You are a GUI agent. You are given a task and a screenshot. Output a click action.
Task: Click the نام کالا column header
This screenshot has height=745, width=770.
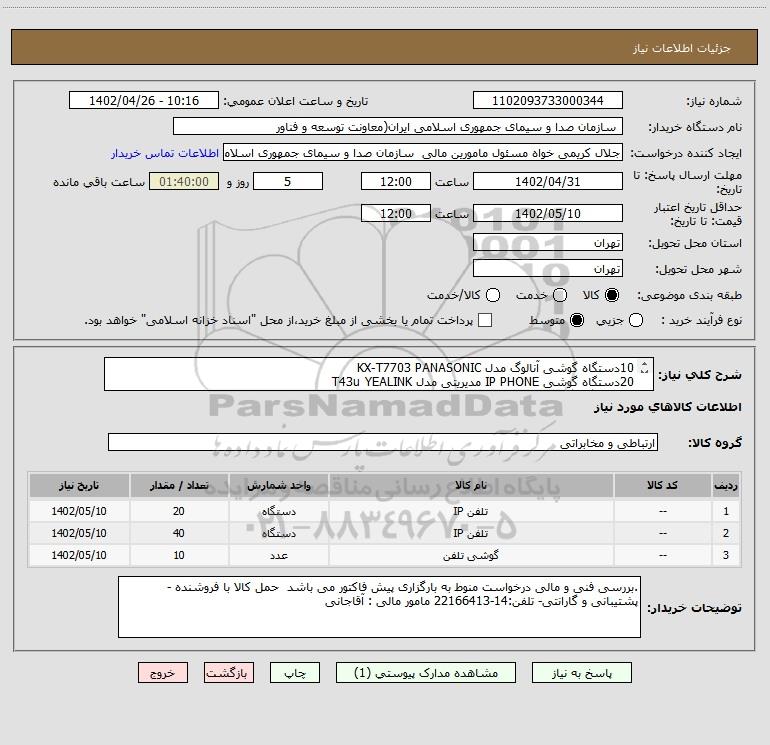tap(471, 486)
